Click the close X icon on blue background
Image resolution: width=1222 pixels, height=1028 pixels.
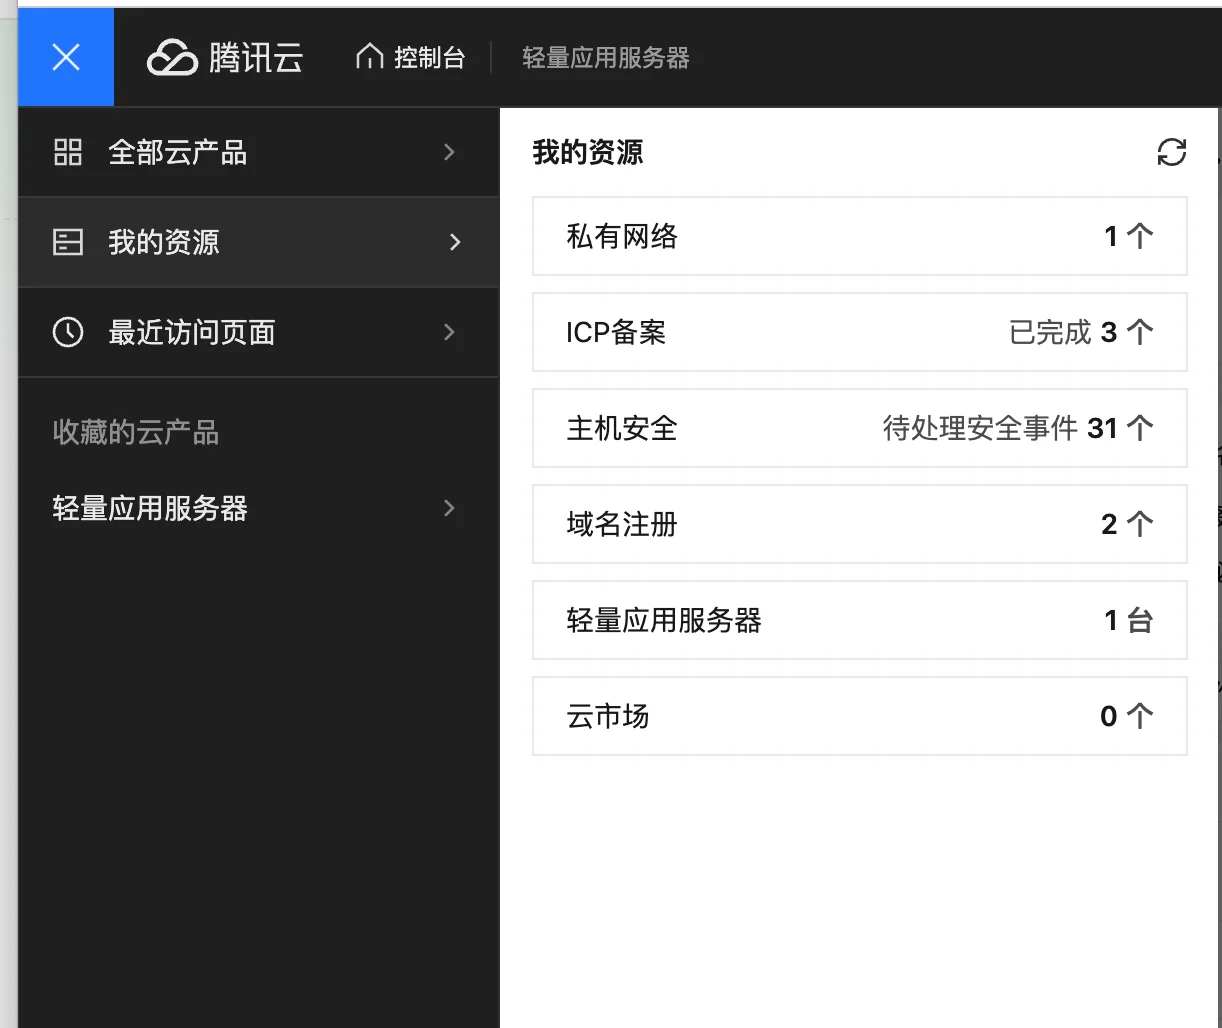click(65, 57)
